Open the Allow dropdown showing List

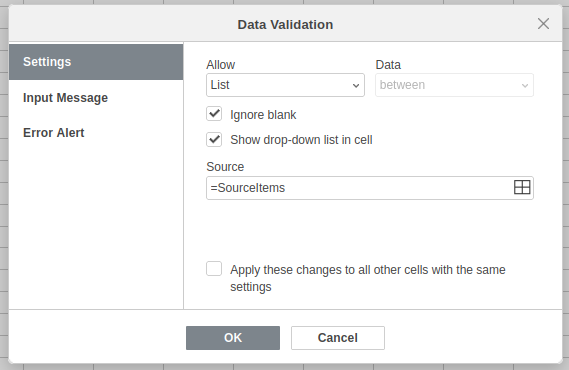tap(285, 85)
